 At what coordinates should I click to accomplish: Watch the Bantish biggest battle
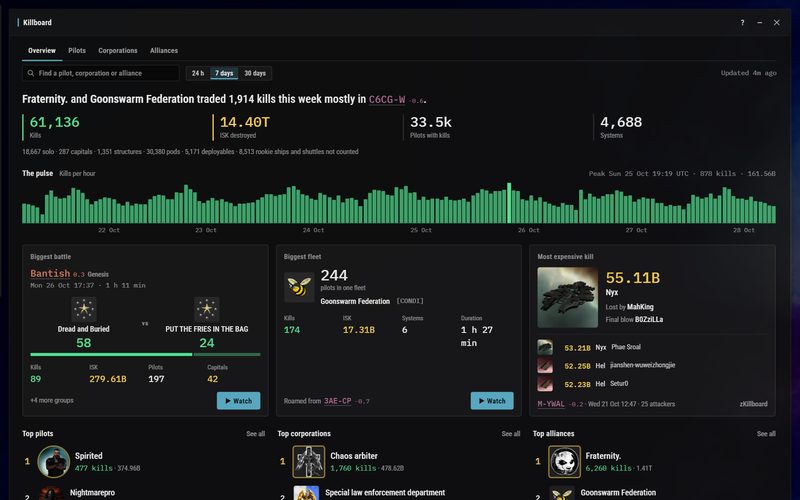pos(238,401)
